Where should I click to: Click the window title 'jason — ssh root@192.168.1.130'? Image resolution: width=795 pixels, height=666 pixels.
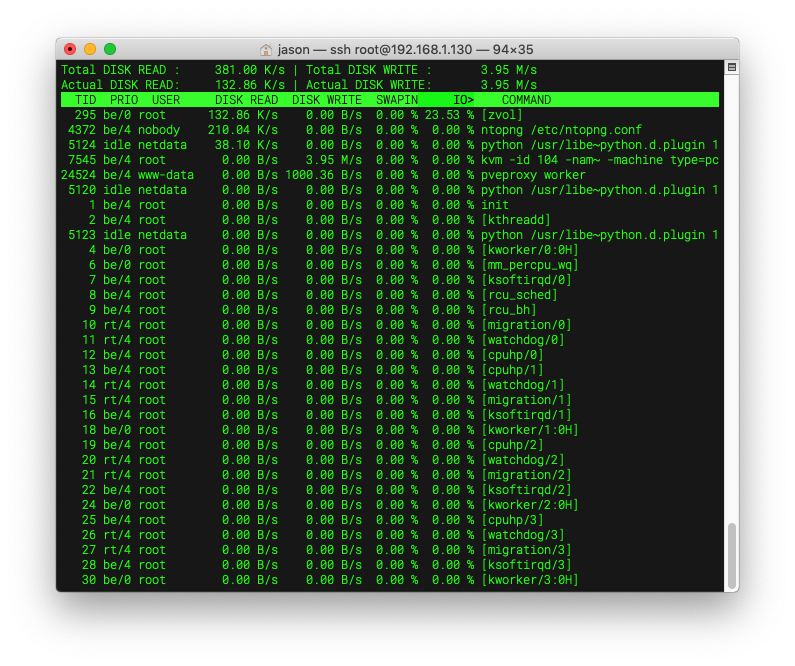click(x=375, y=50)
